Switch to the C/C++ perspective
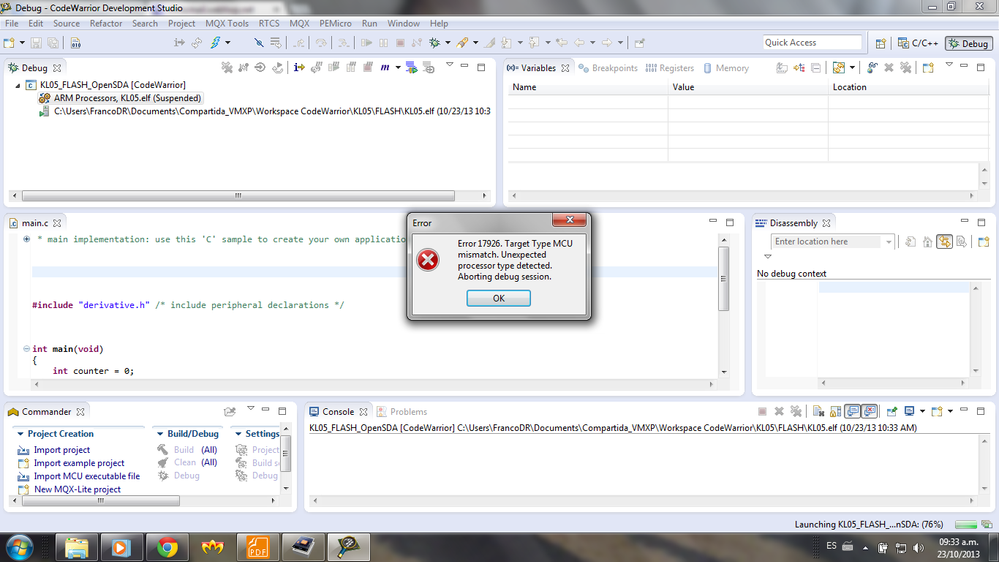 click(x=918, y=43)
